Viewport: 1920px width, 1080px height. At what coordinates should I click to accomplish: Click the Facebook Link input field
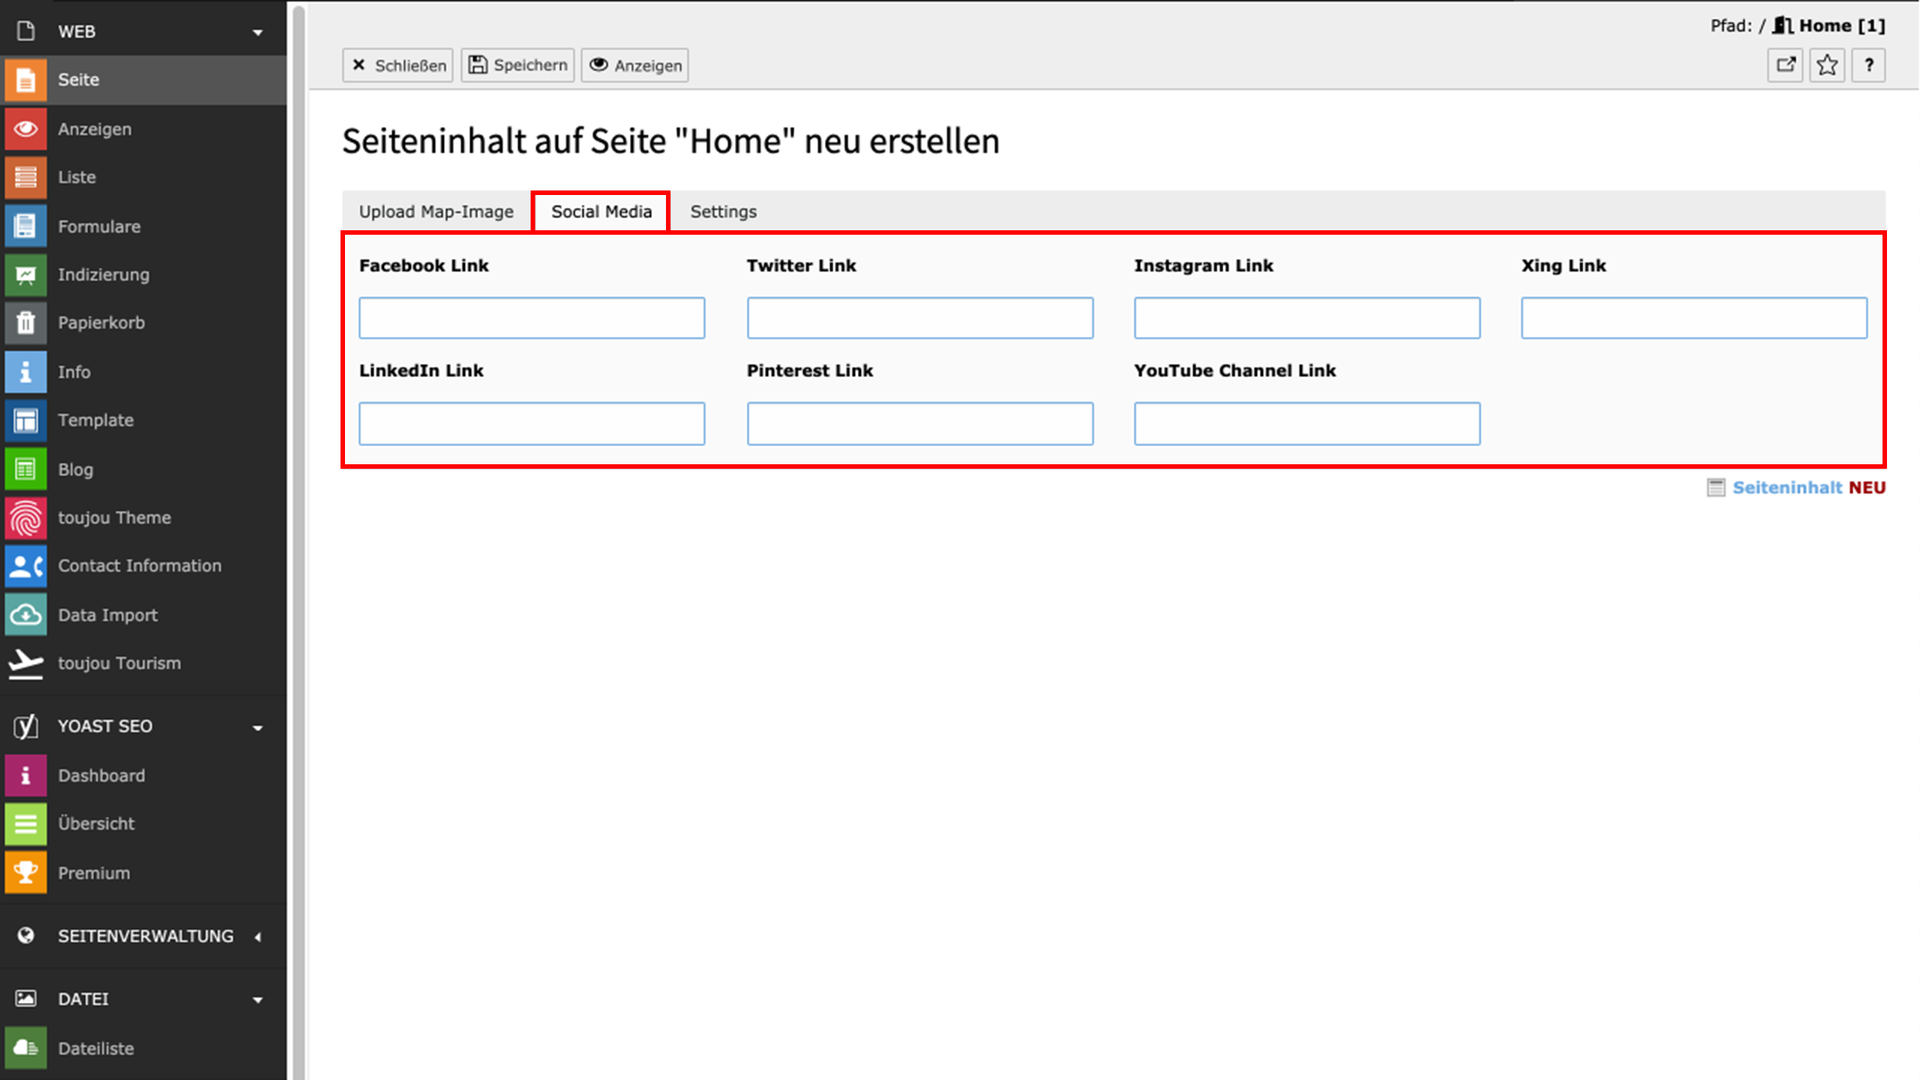pyautogui.click(x=532, y=318)
